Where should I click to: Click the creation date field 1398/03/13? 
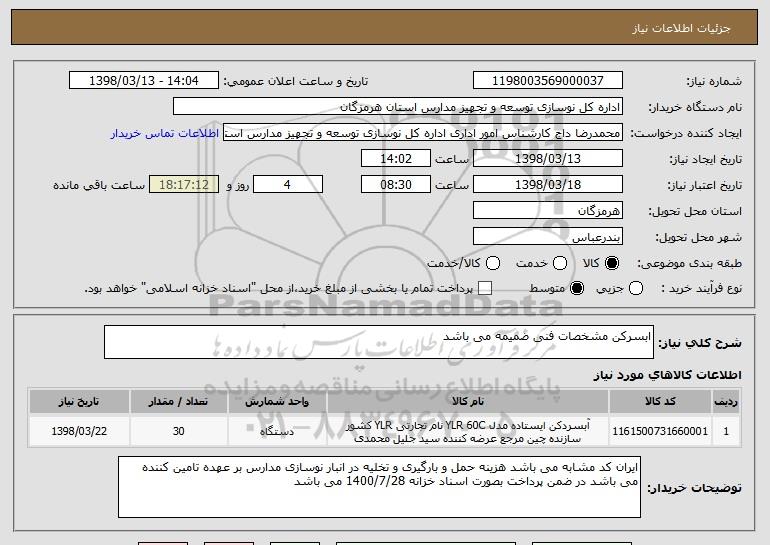(548, 159)
